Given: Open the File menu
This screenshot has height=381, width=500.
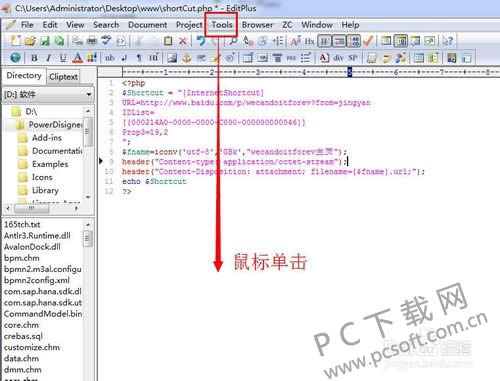Looking at the screenshot, I should (27, 25).
